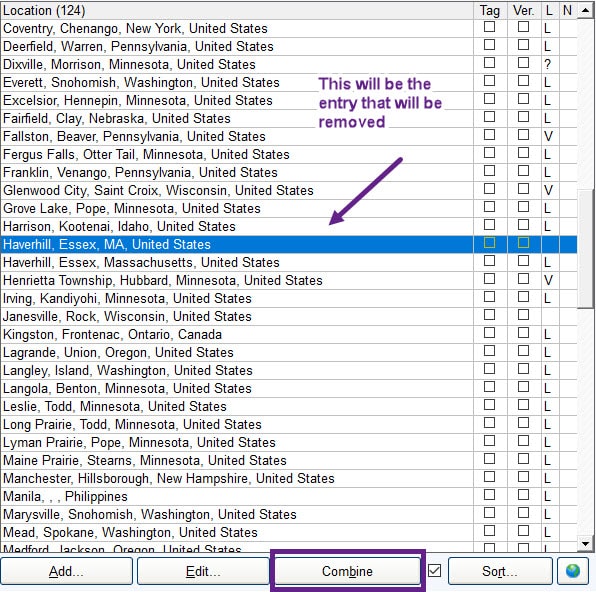Click the vertical scrollbar thumb
This screenshot has height=592, width=596.
tap(586, 248)
